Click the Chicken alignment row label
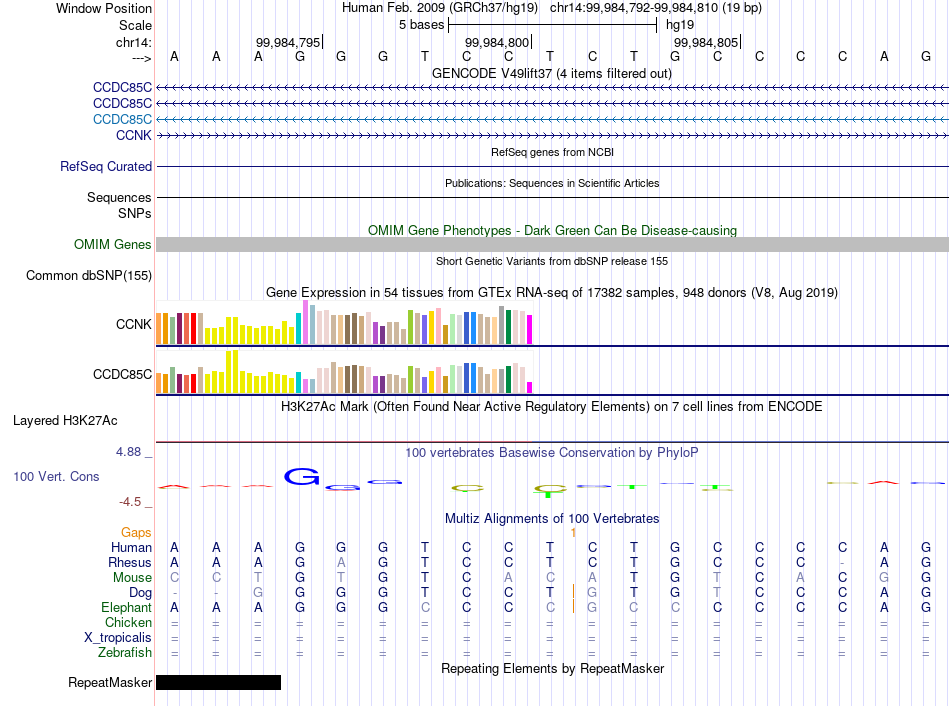Viewport: 950px width, 706px height. tap(128, 623)
